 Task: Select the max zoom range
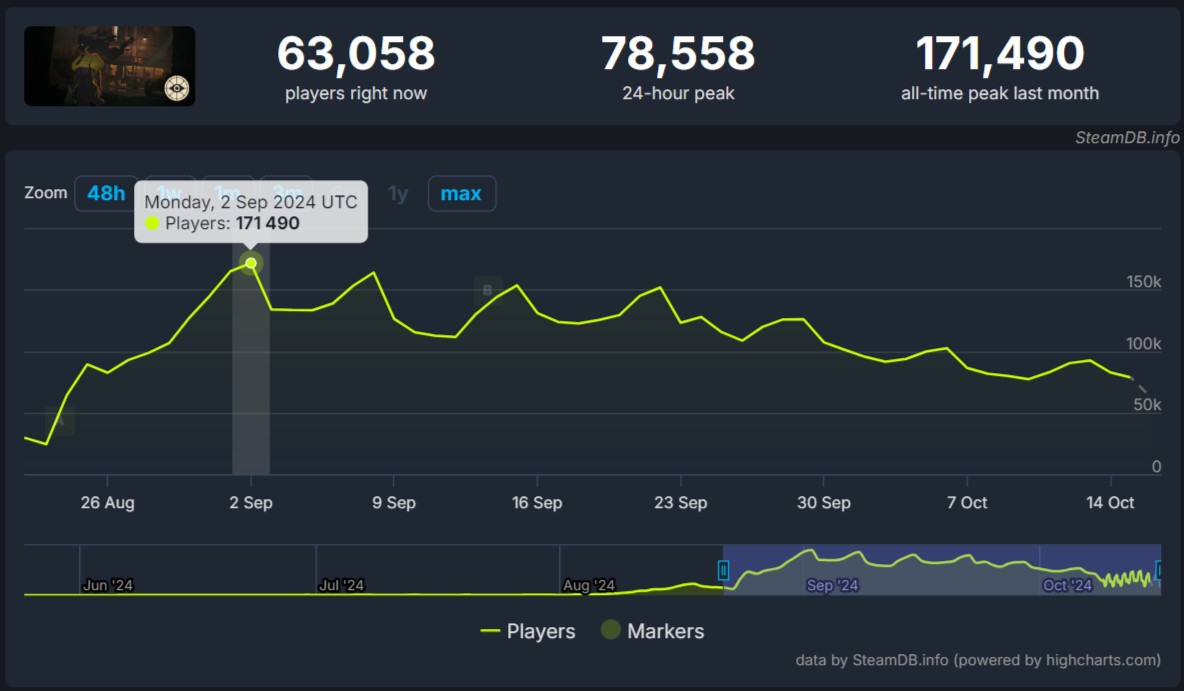[461, 193]
